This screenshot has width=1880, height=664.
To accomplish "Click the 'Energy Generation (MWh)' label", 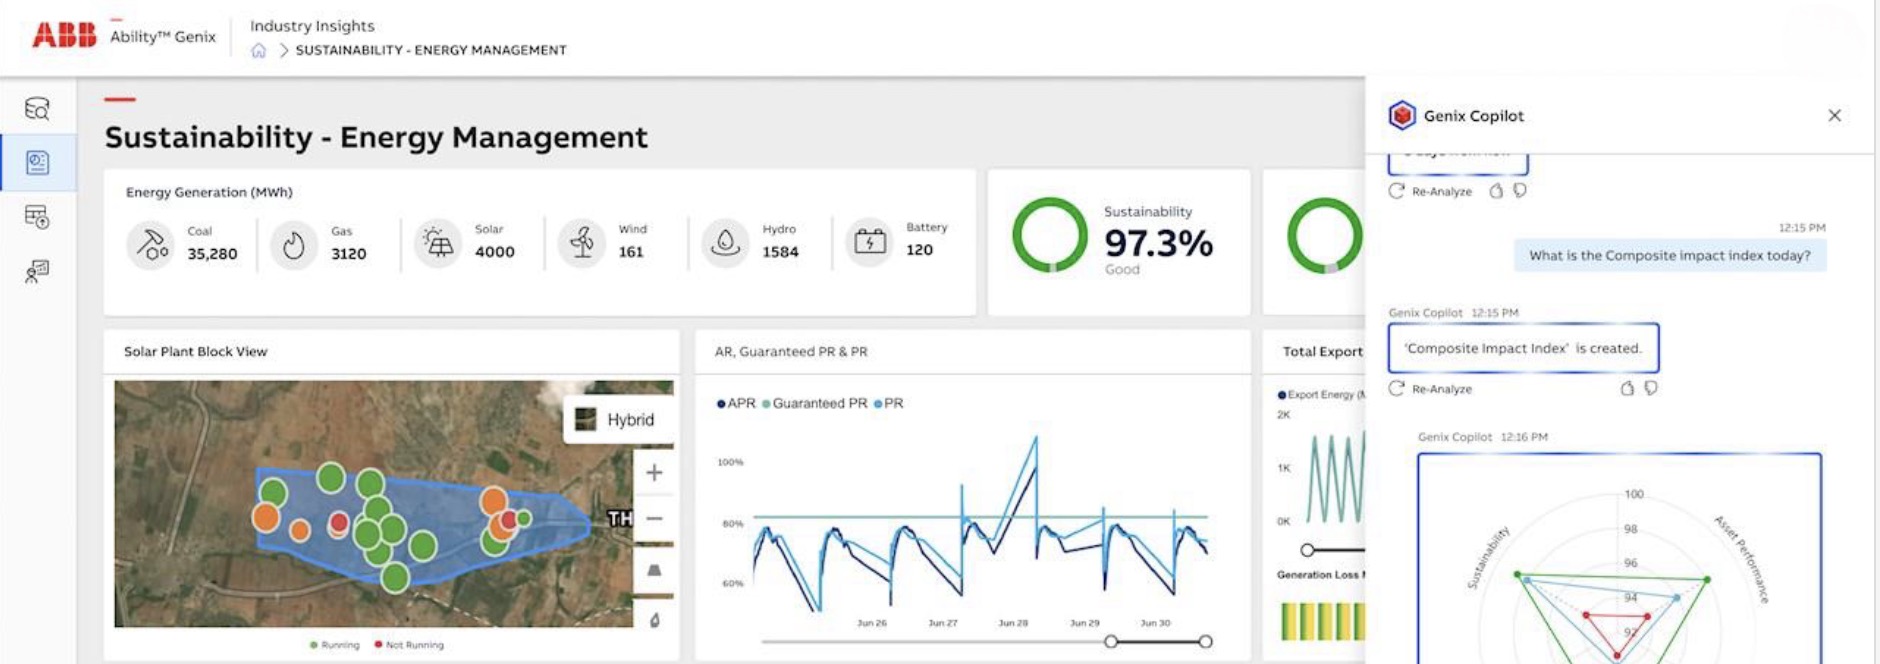I will (209, 192).
